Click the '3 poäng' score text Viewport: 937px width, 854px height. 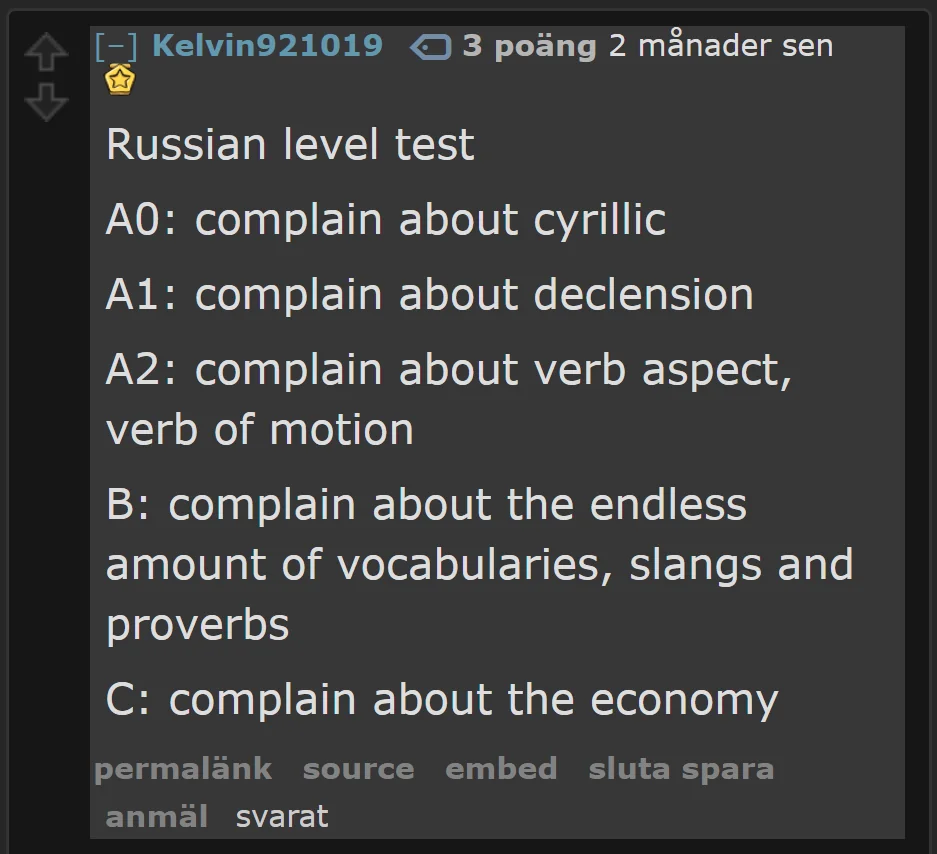529,46
